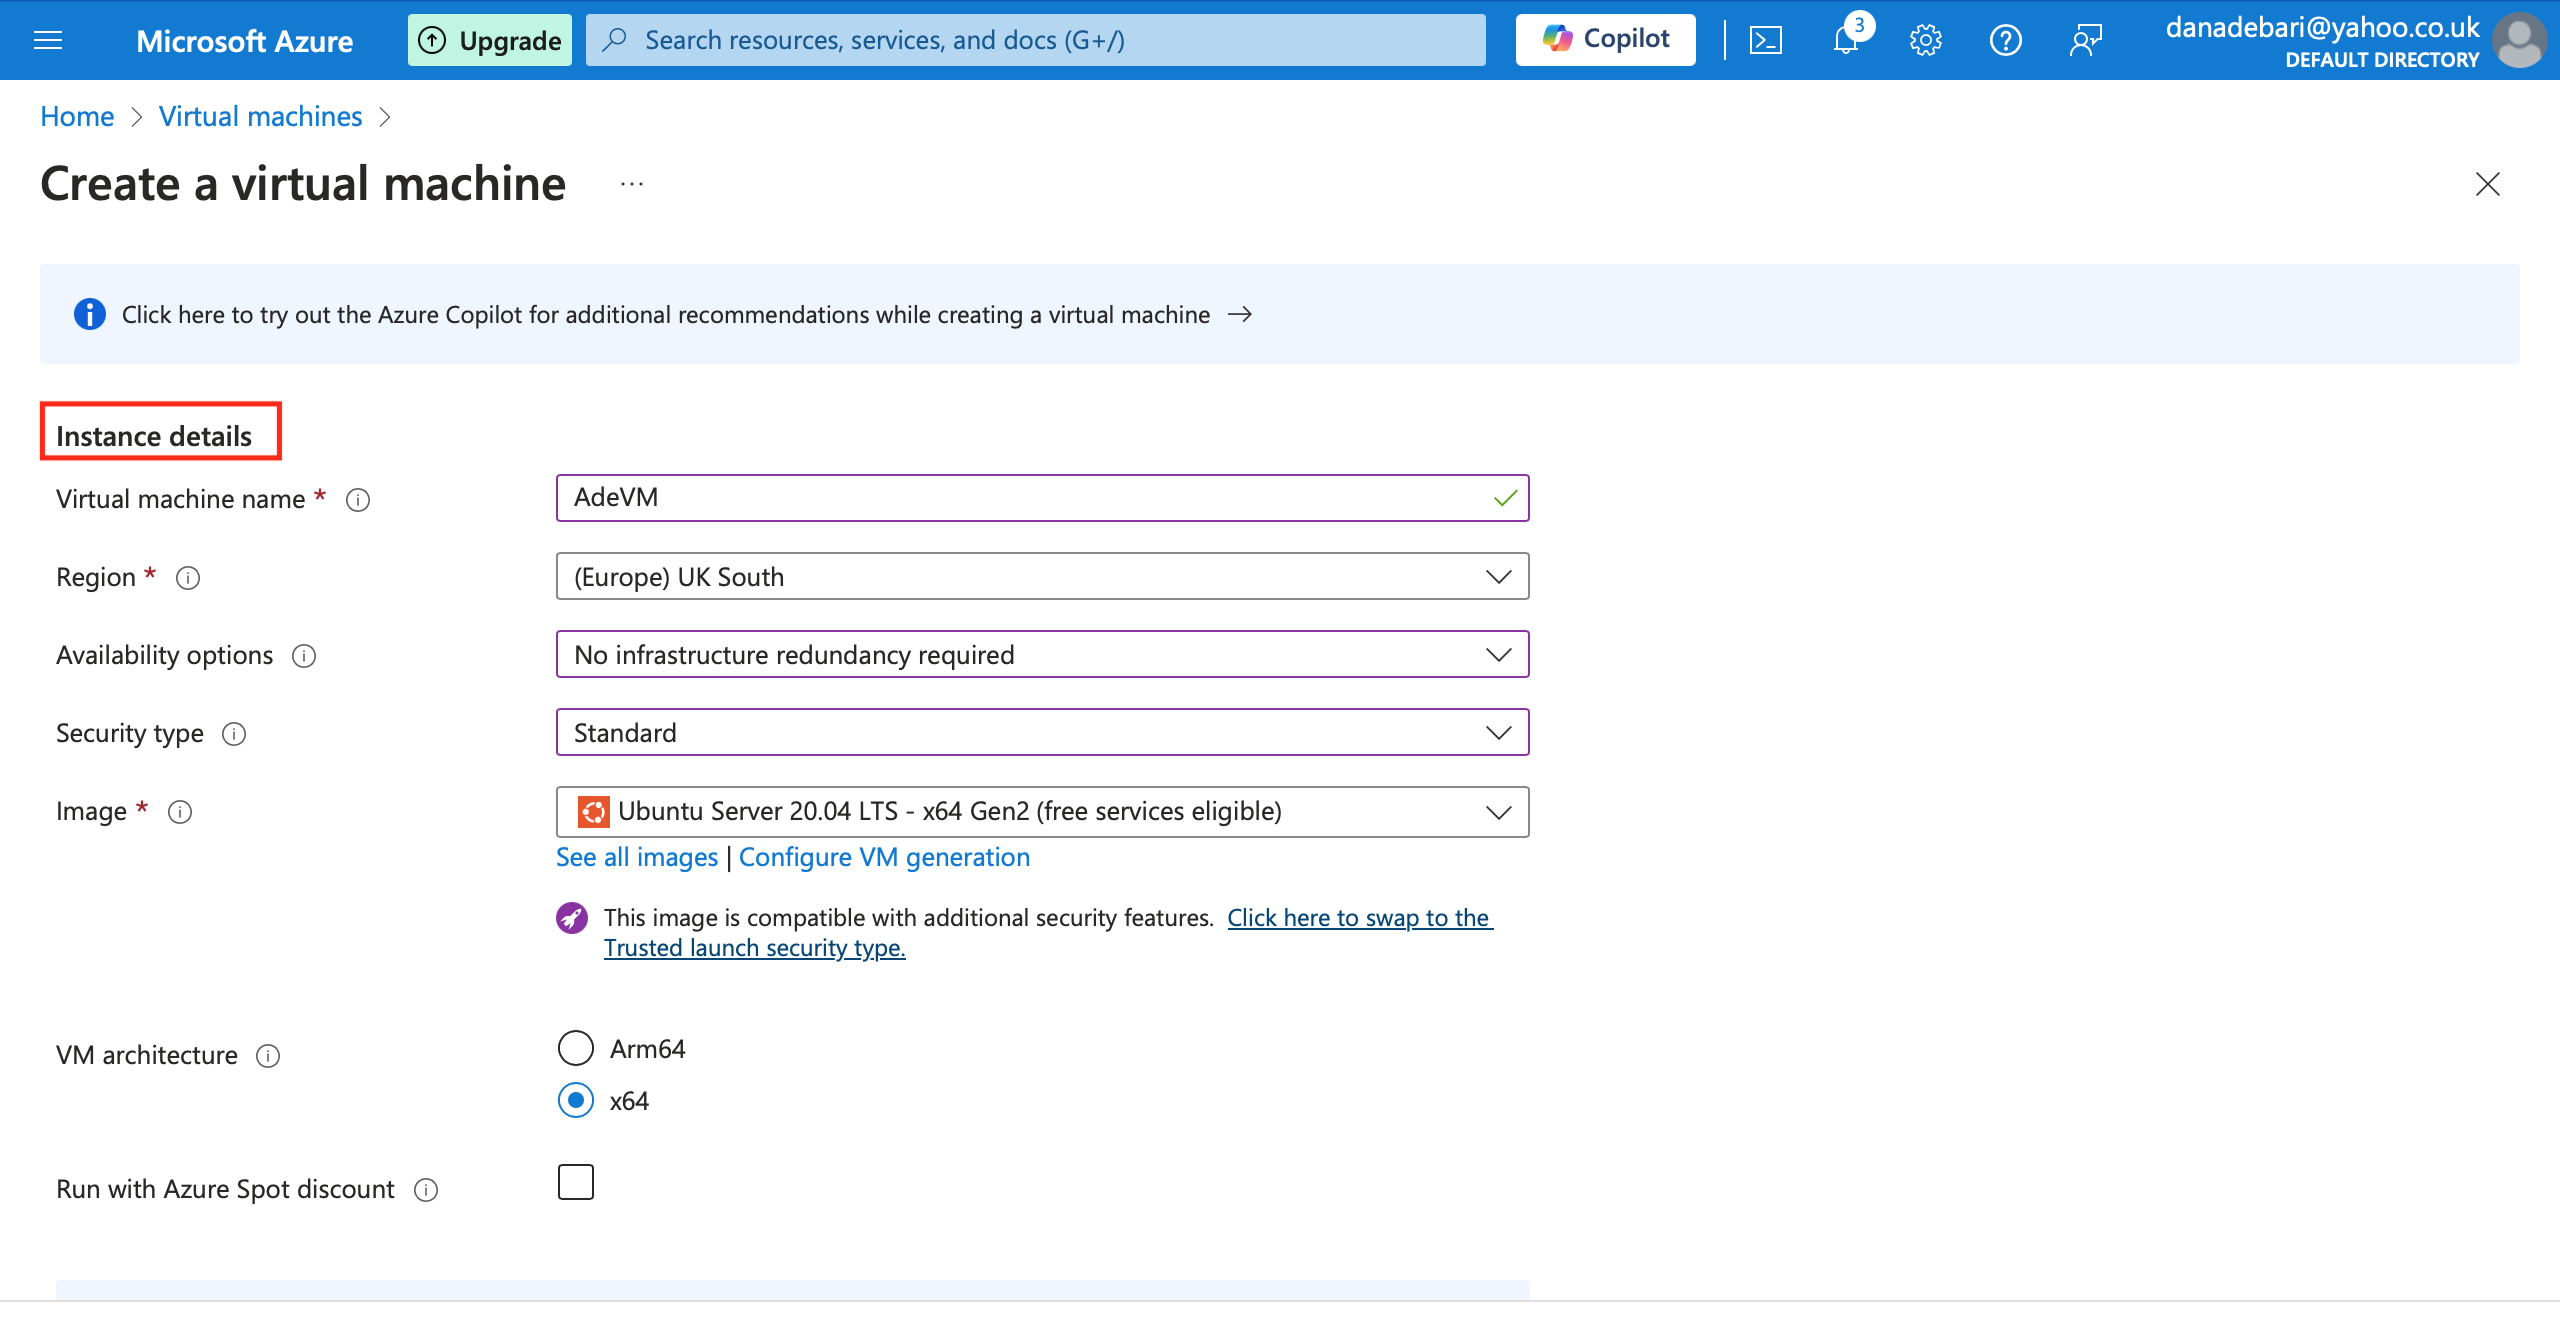Image resolution: width=2560 pixels, height=1328 pixels.
Task: Open the portal settings gear
Action: [x=1925, y=40]
